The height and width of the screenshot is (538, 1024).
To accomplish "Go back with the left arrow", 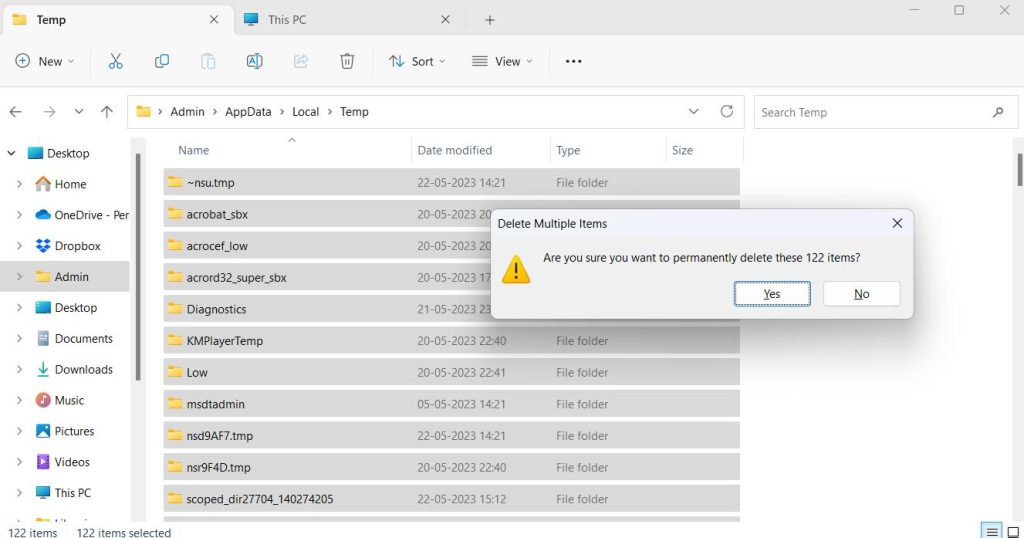I will [x=16, y=112].
